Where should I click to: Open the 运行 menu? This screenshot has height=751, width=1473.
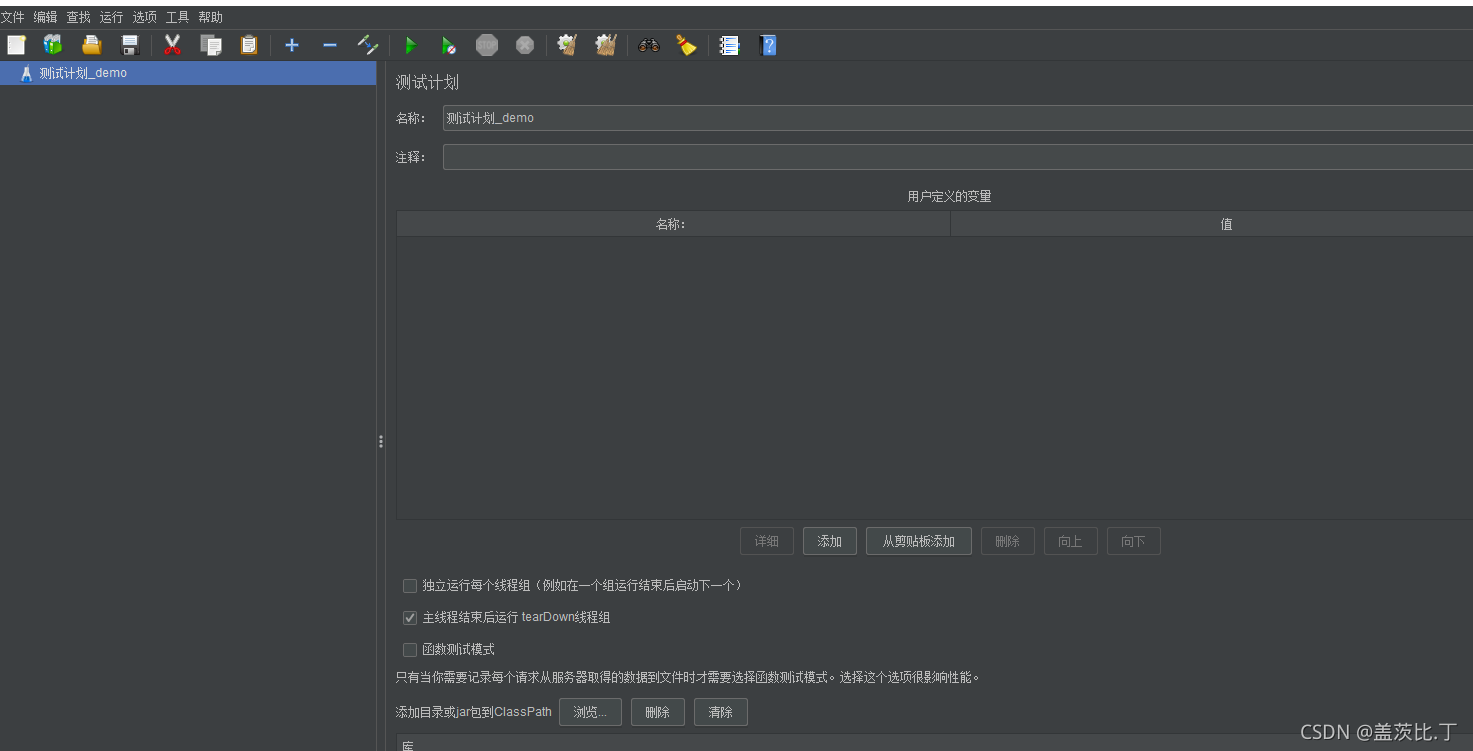(x=111, y=17)
